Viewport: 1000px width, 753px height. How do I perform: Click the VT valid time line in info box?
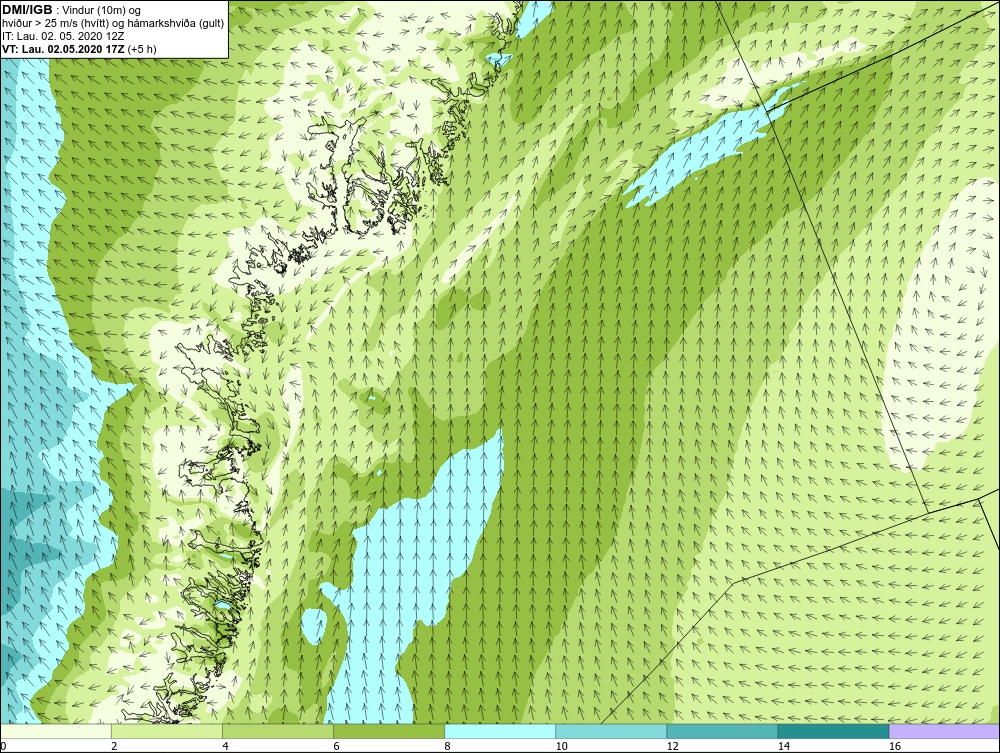pos(79,48)
